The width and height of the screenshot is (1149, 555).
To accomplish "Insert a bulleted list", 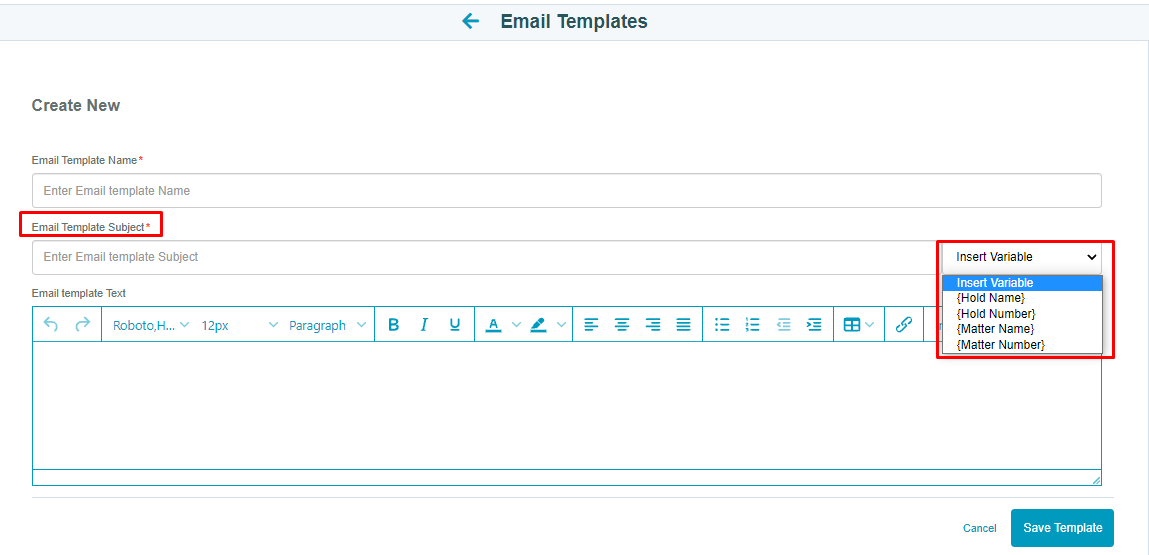I will pos(723,325).
